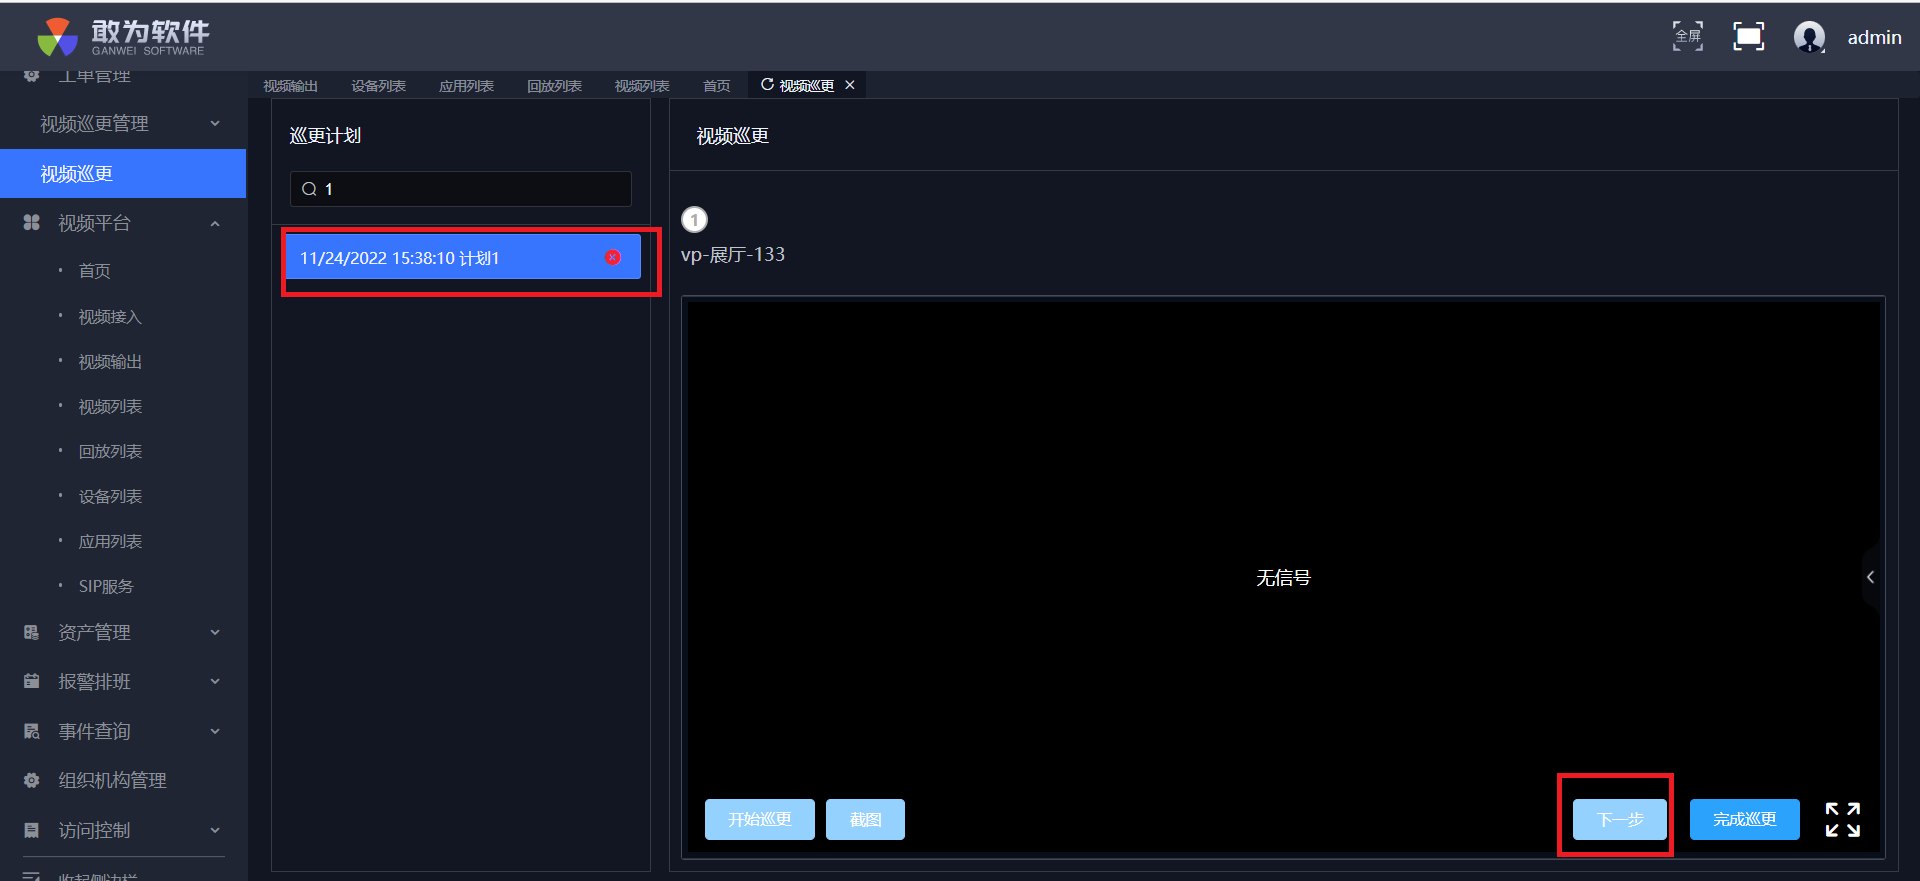Expand video player with fullscreen arrows icon
The width and height of the screenshot is (1920, 881).
click(x=1842, y=820)
